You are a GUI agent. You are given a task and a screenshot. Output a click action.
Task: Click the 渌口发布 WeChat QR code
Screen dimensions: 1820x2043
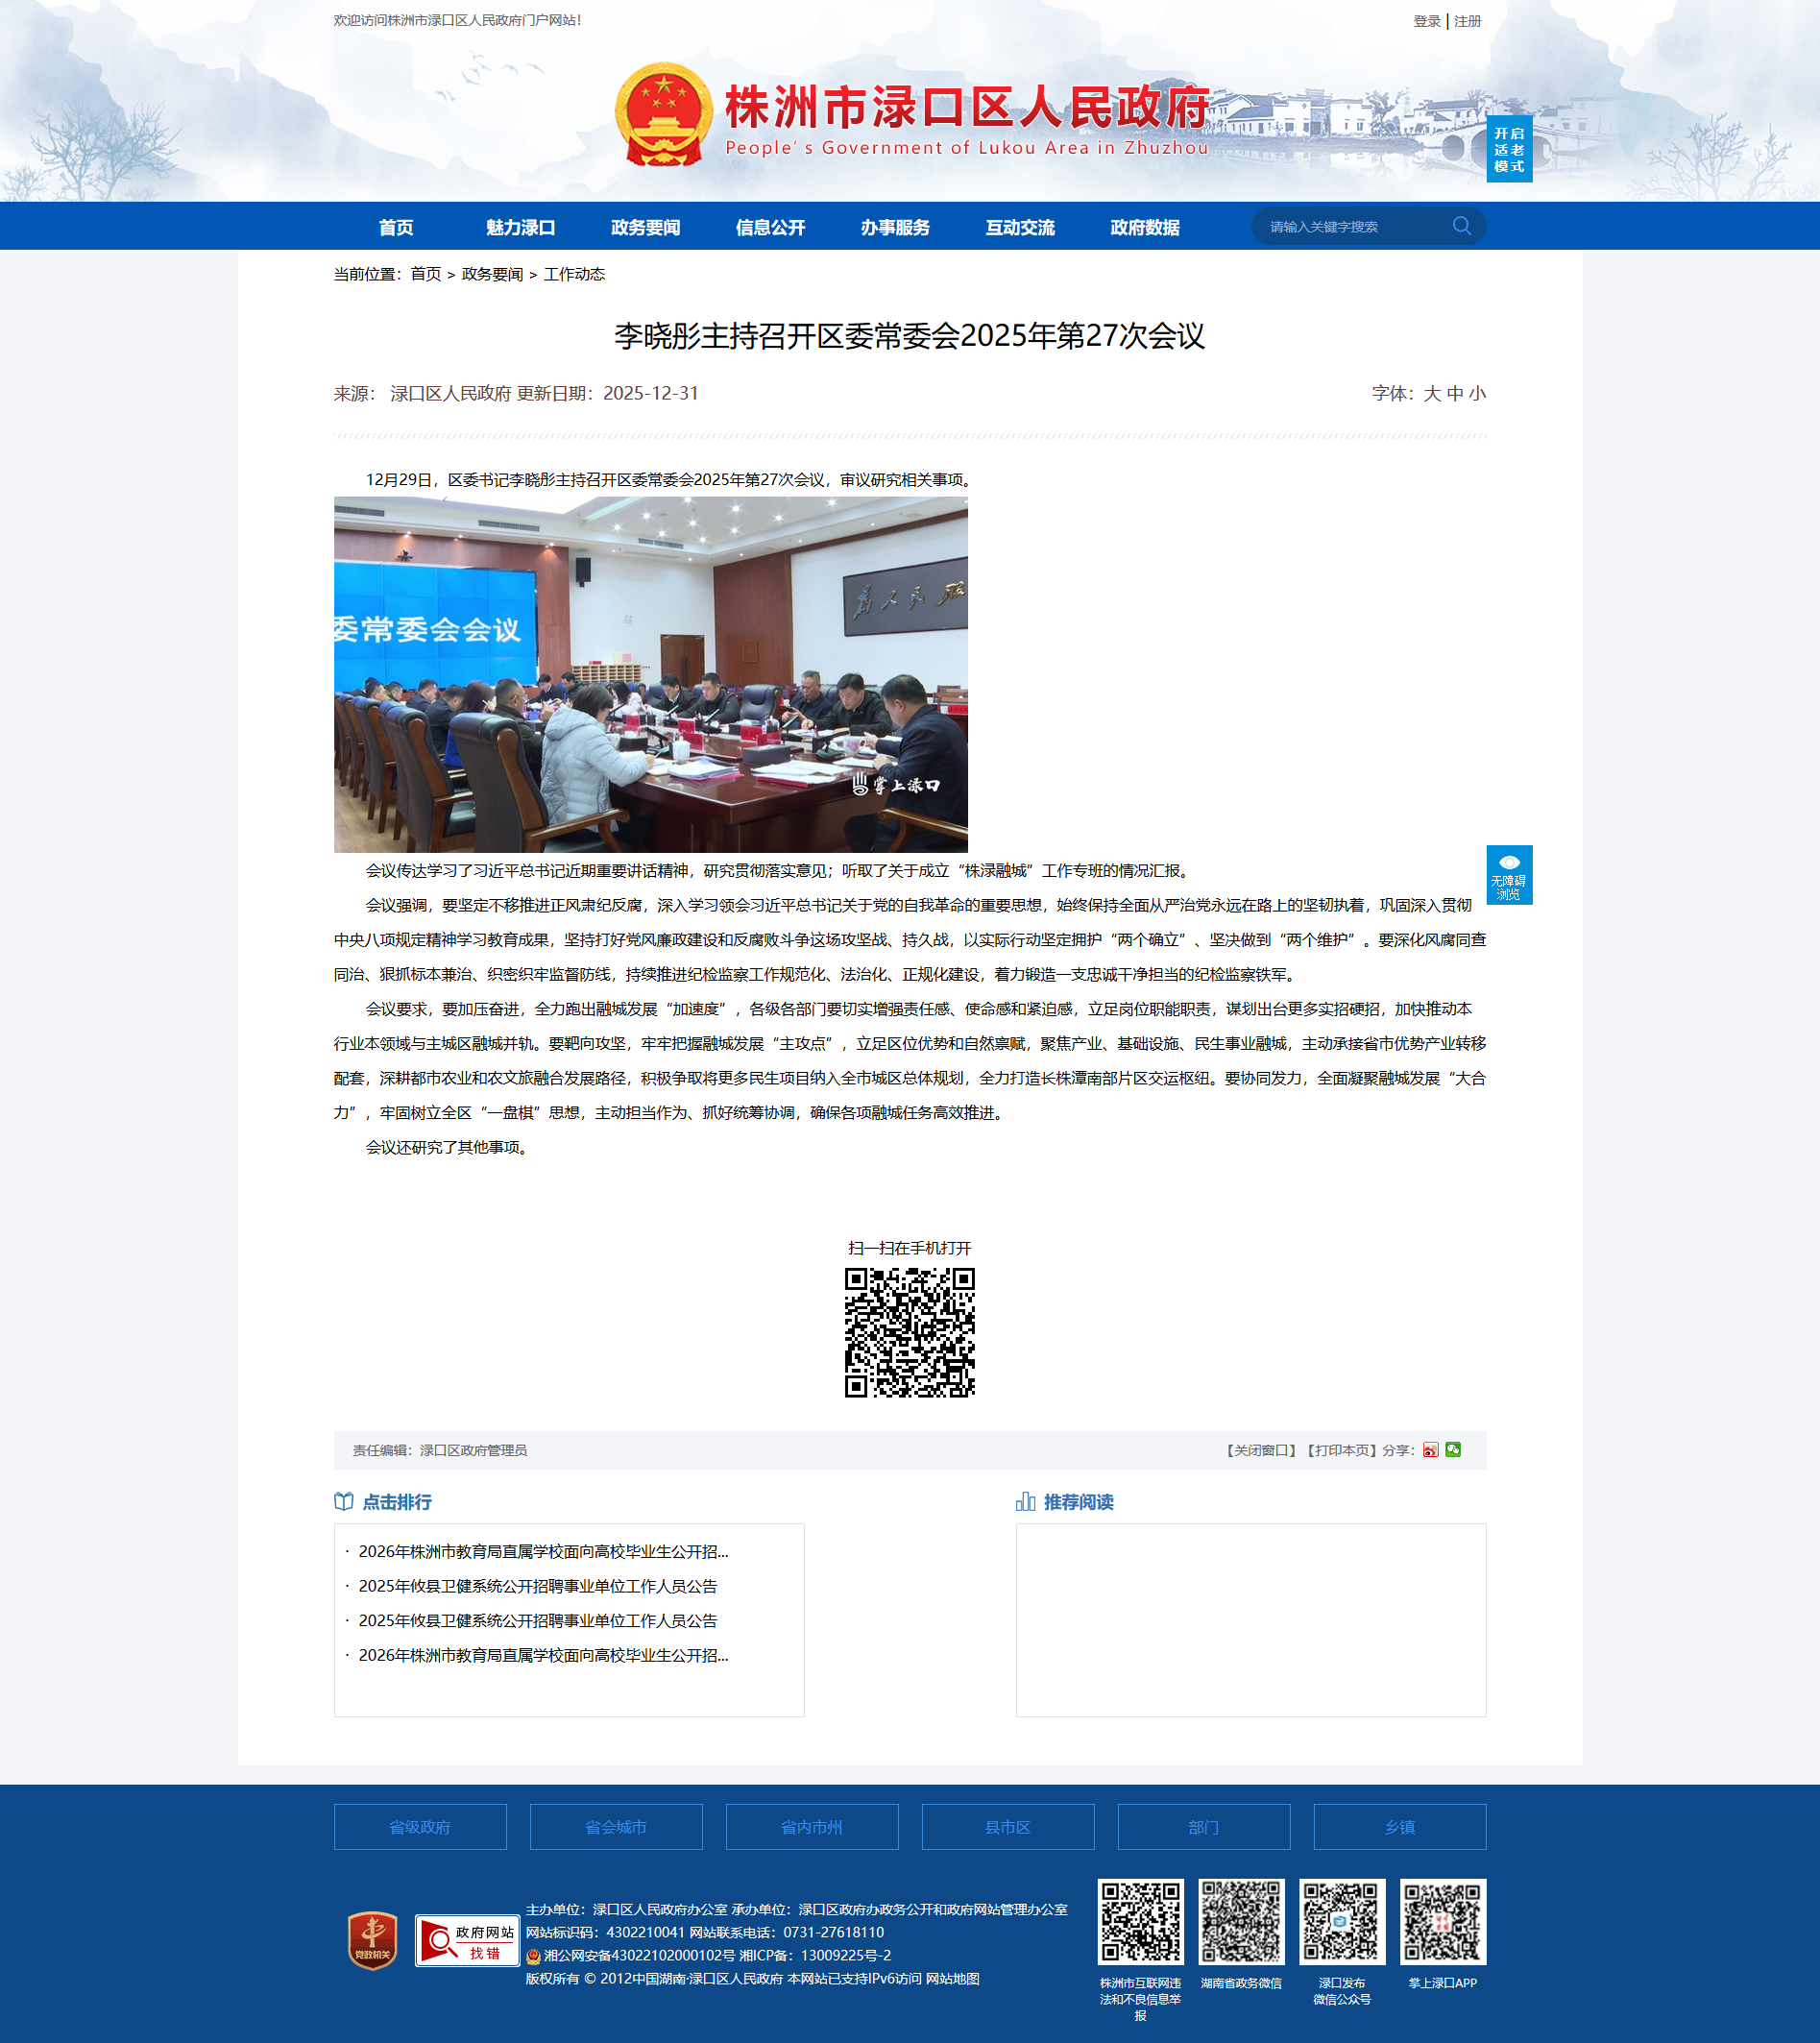[x=1341, y=1921]
